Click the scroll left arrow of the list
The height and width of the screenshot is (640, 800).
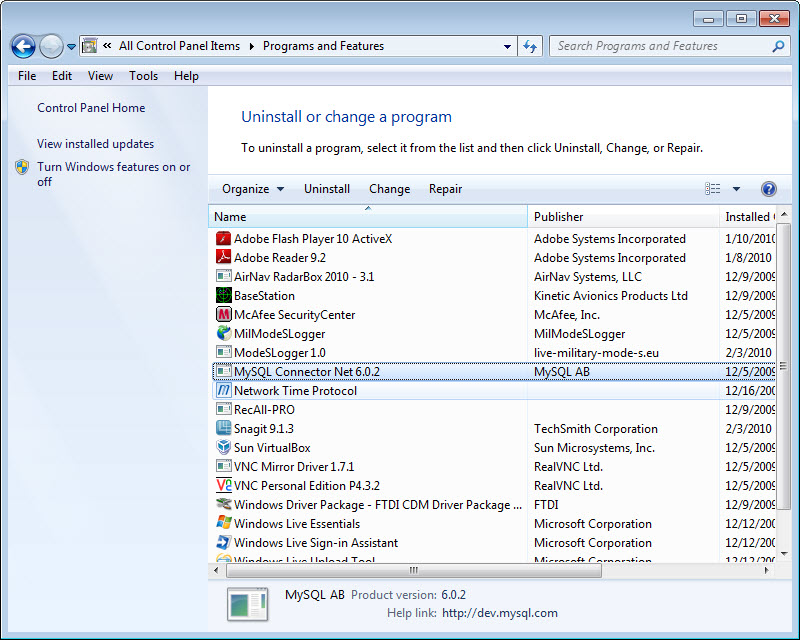tap(216, 570)
